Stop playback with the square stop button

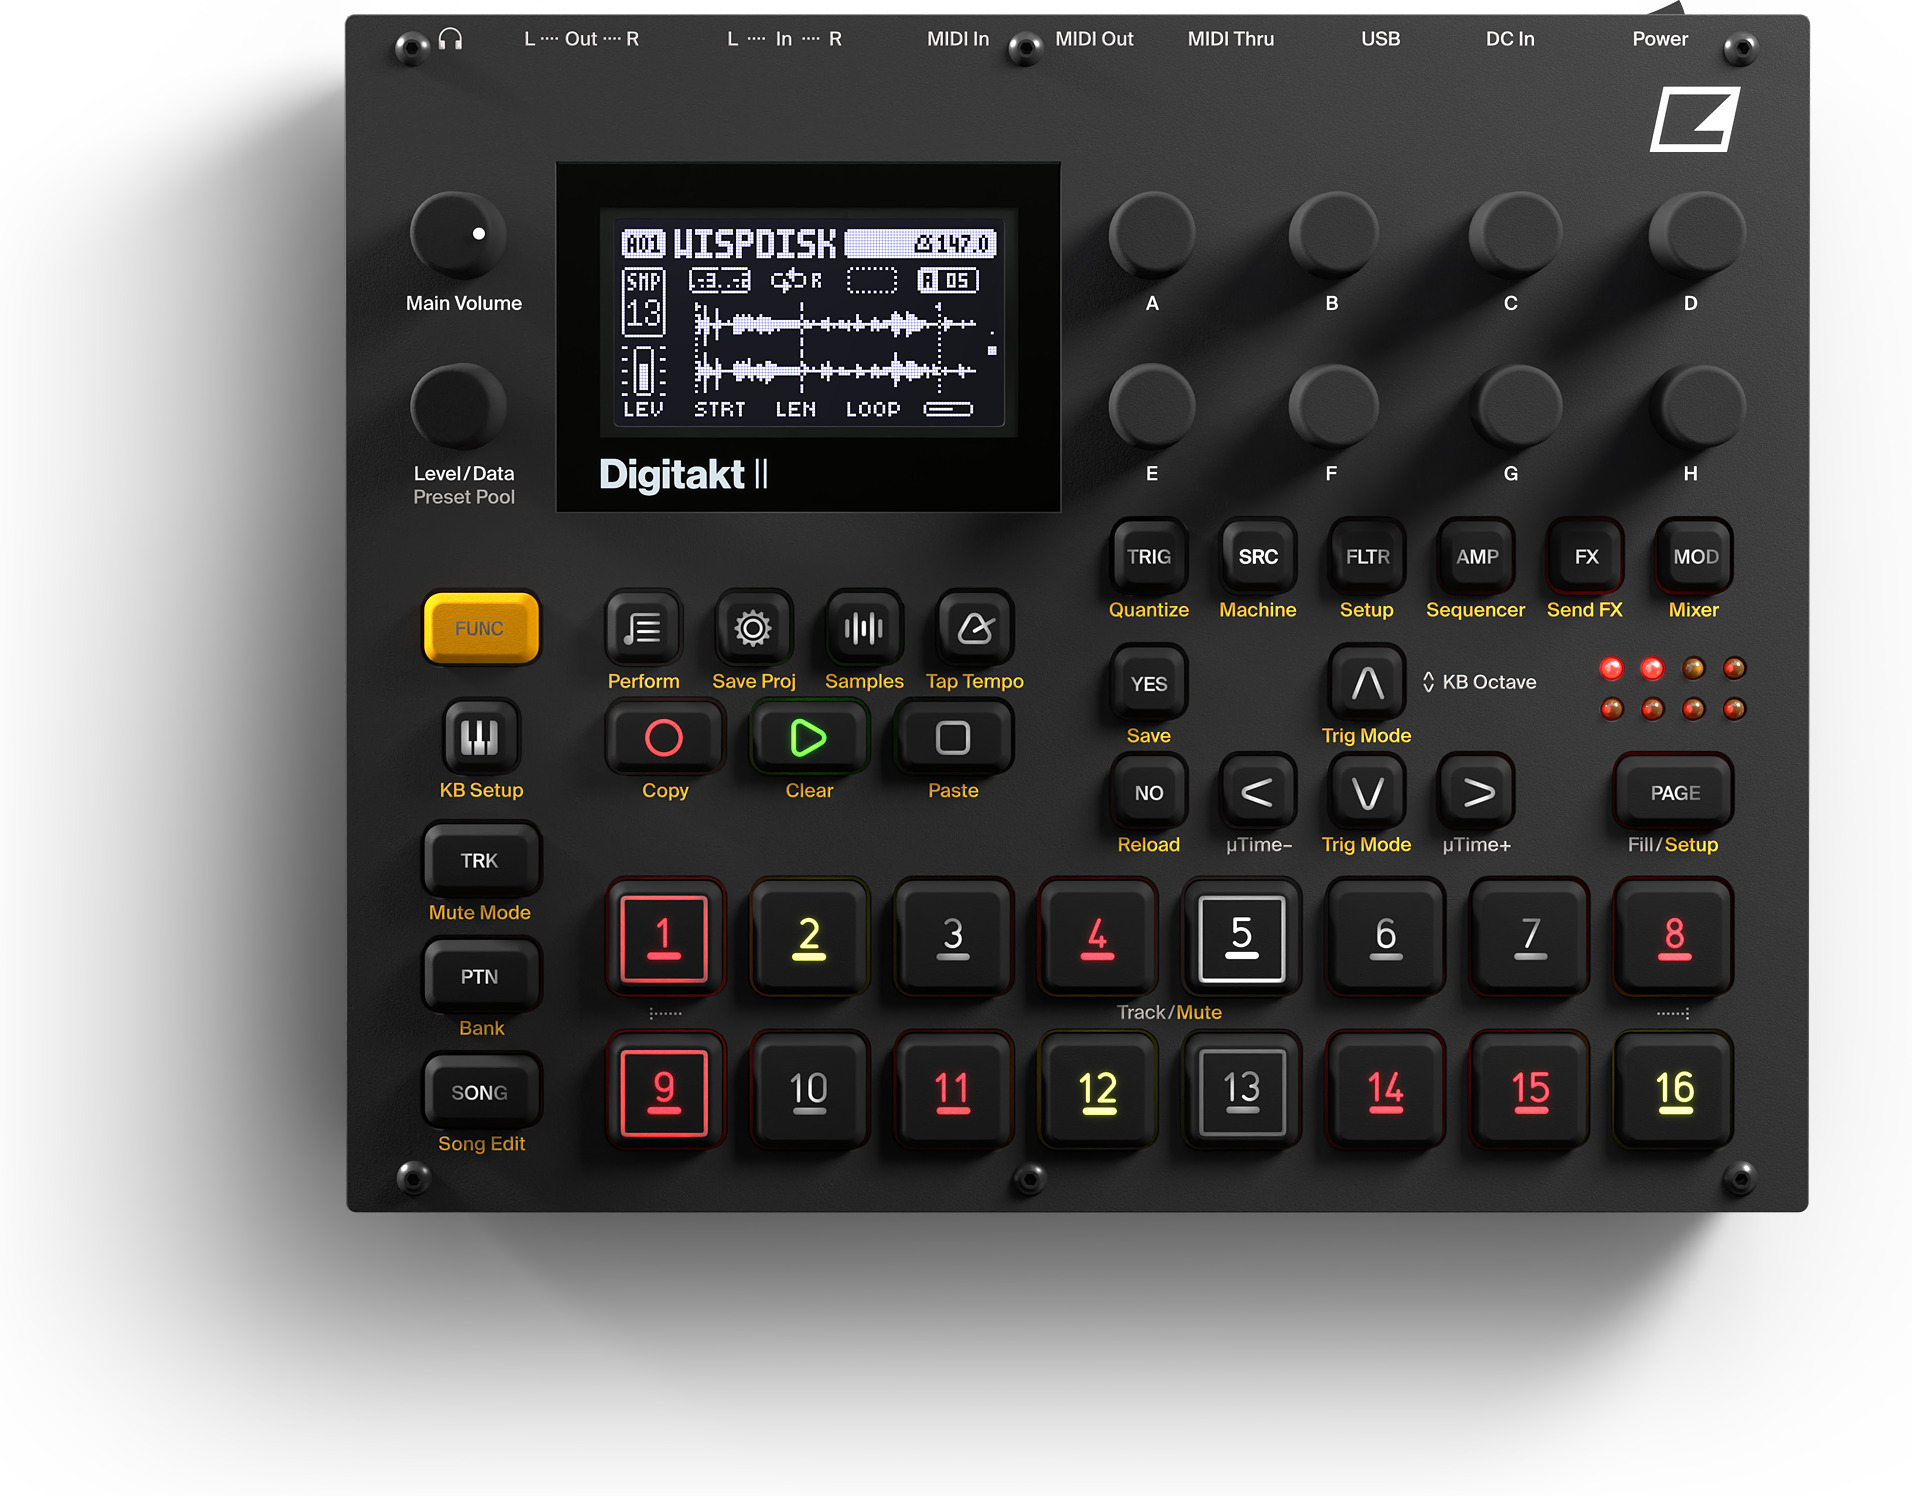coord(953,738)
